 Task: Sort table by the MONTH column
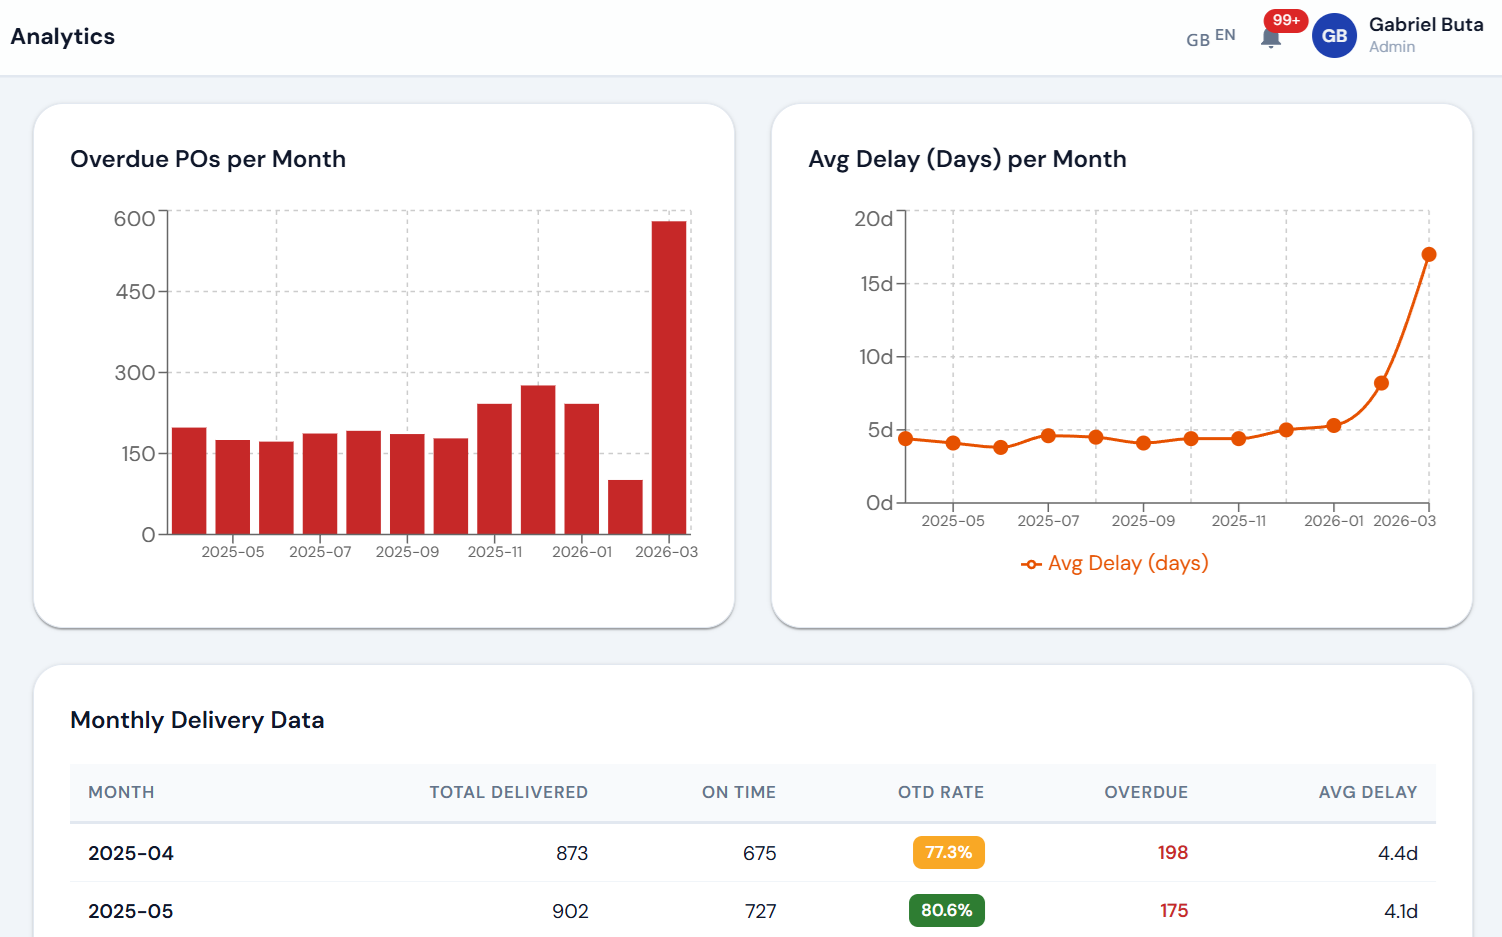tap(121, 792)
